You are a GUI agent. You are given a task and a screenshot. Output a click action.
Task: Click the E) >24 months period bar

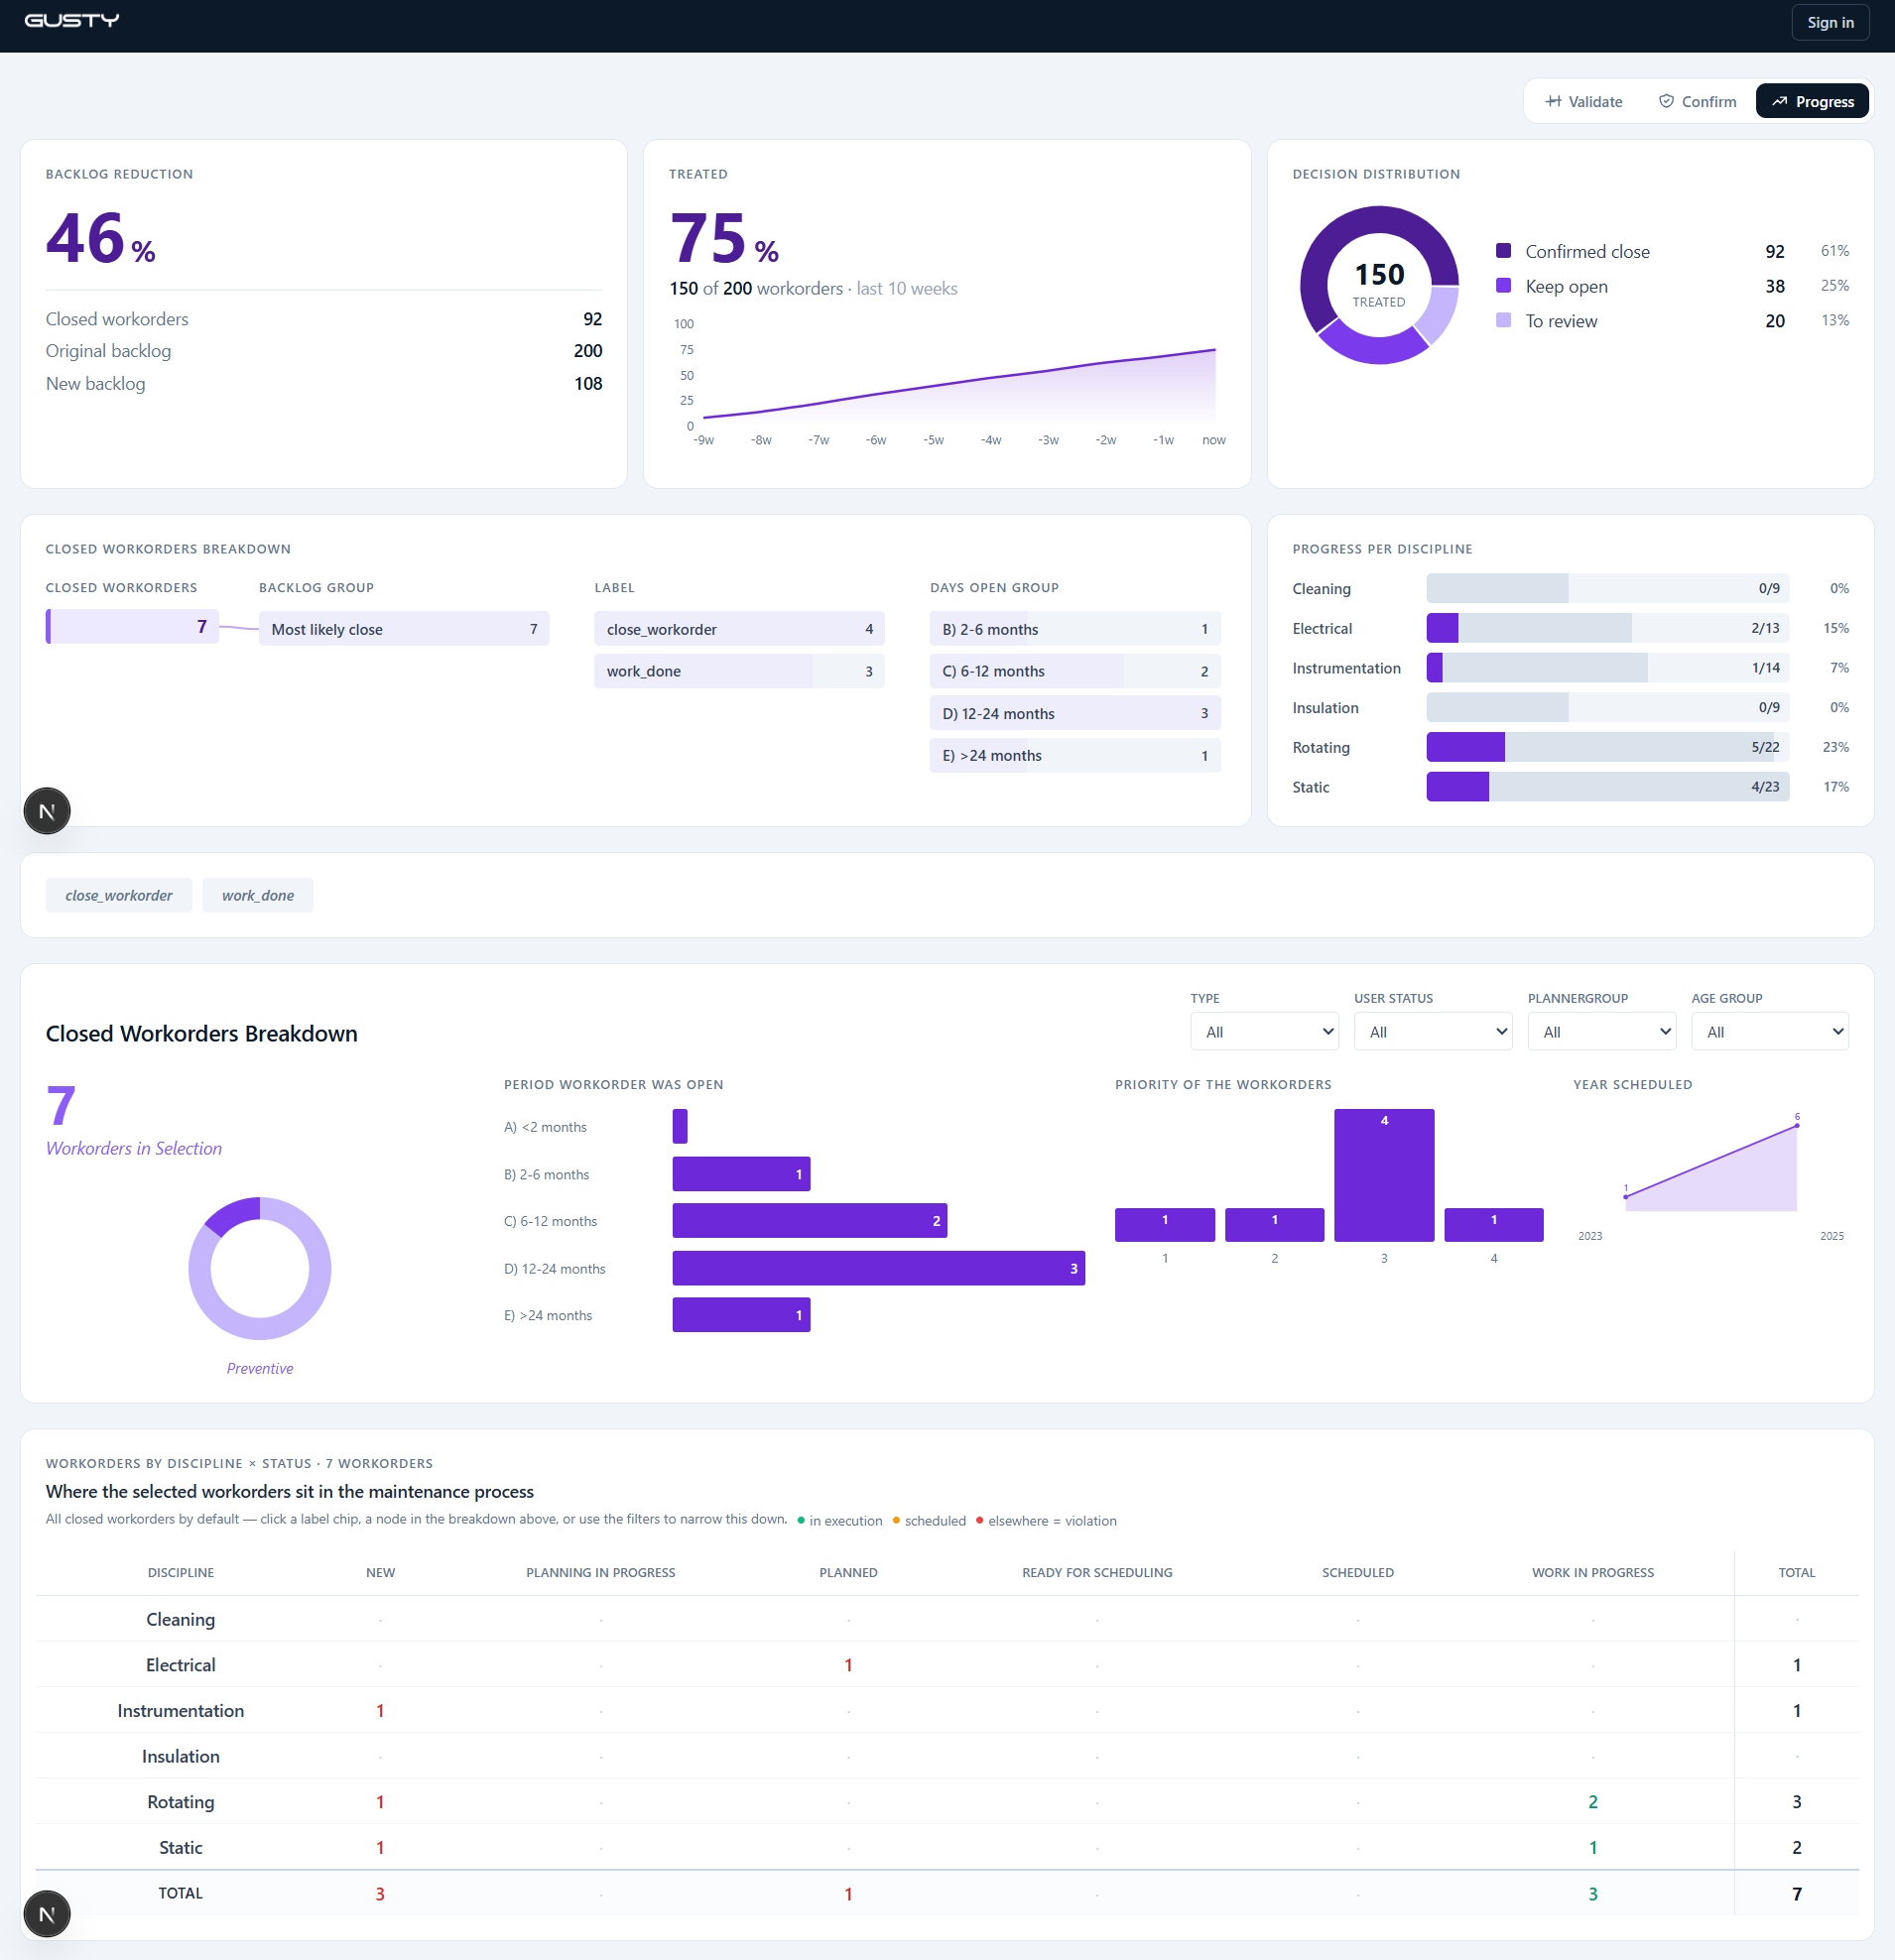(x=741, y=1315)
